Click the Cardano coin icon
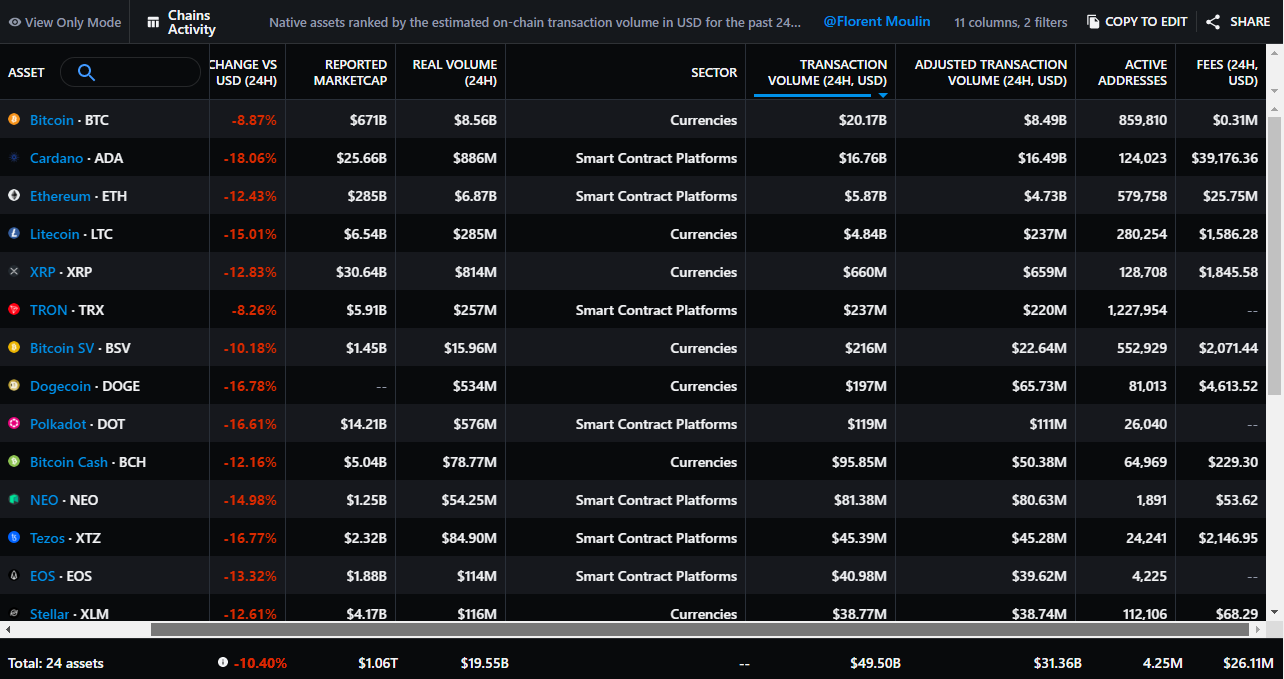 tap(14, 158)
